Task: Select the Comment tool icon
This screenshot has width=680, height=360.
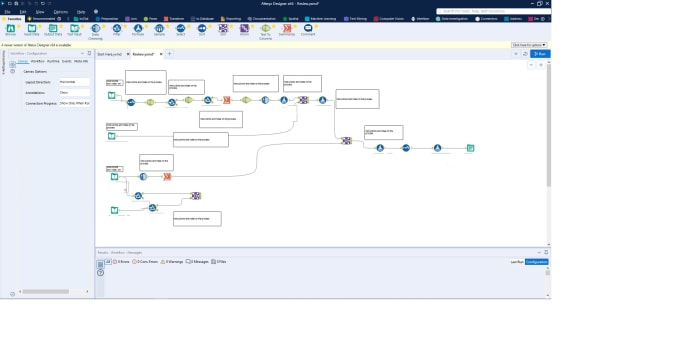Action: (x=308, y=29)
